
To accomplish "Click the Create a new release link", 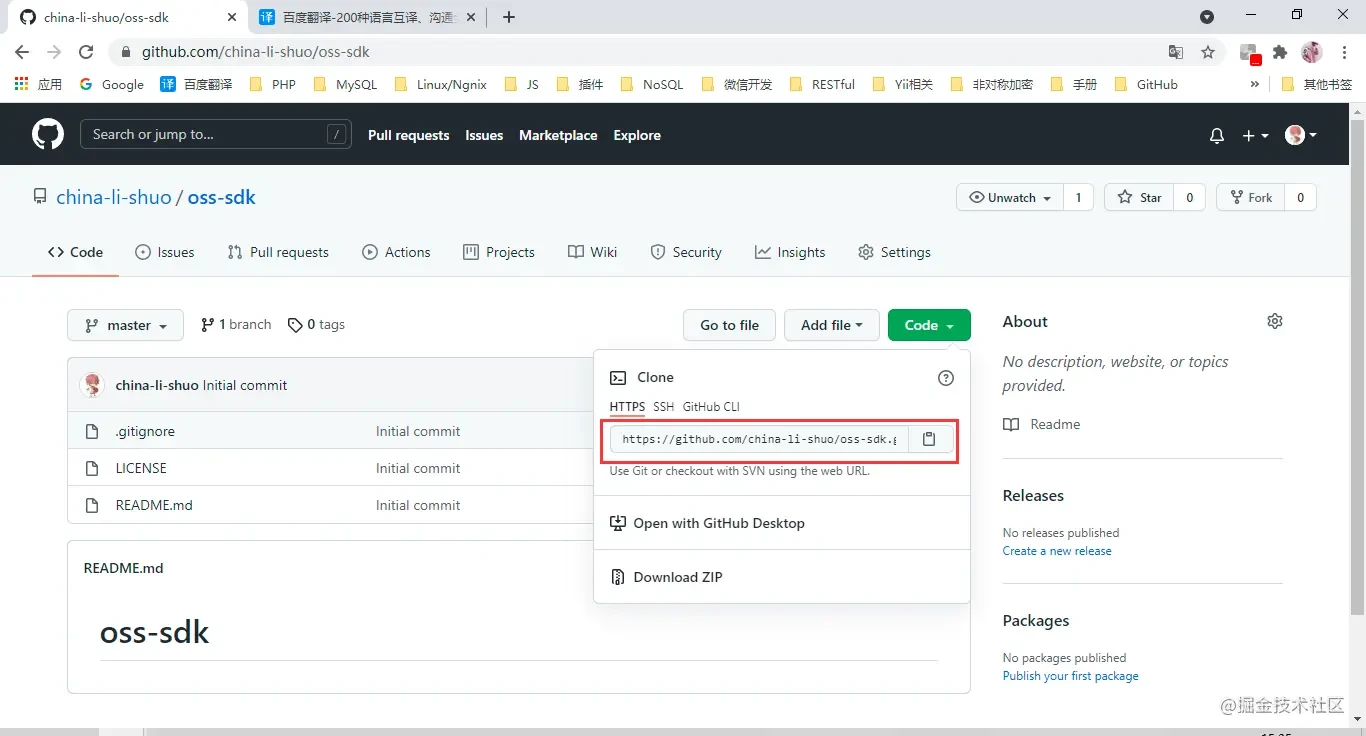I will pyautogui.click(x=1057, y=551).
